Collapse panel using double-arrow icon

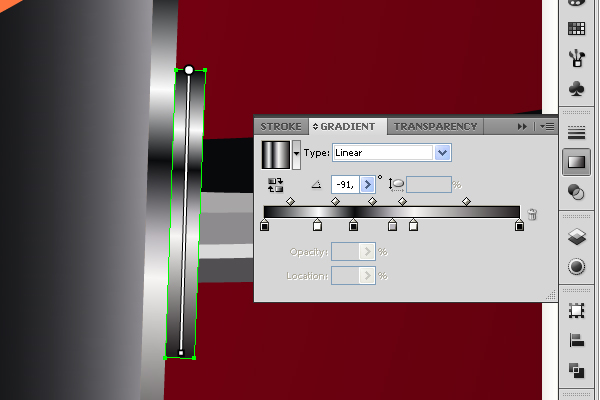point(522,127)
